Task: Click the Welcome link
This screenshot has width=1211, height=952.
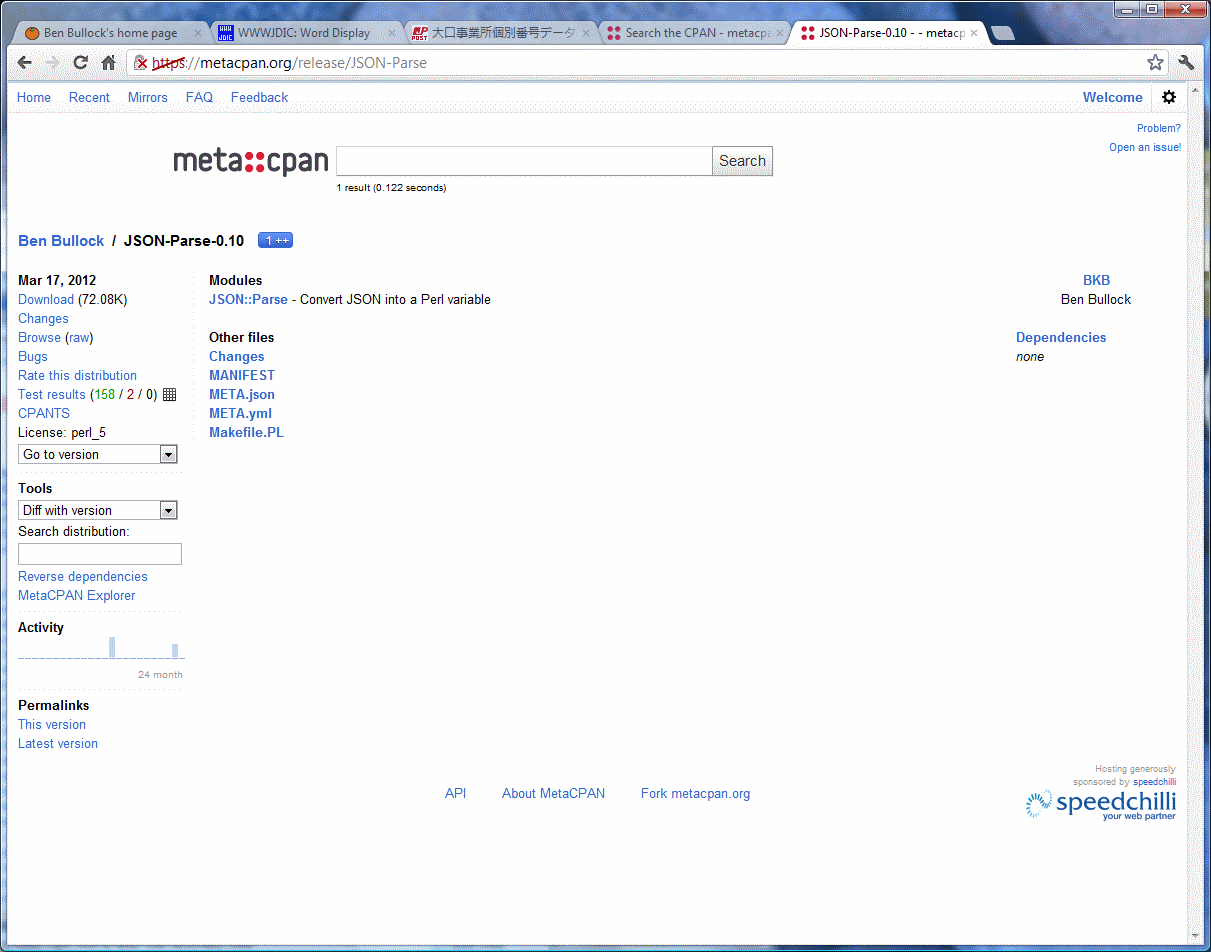Action: click(1112, 97)
